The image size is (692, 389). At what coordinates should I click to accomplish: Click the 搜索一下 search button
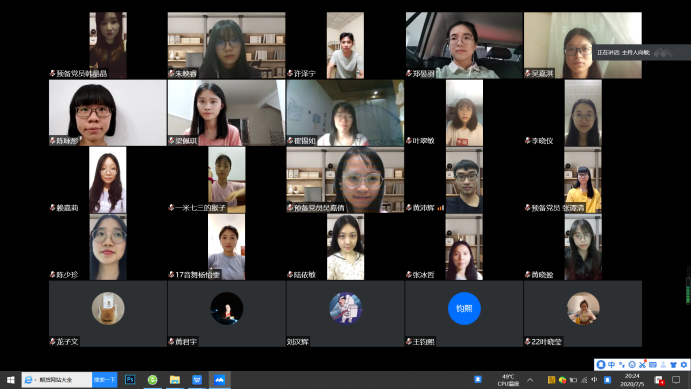coord(105,380)
